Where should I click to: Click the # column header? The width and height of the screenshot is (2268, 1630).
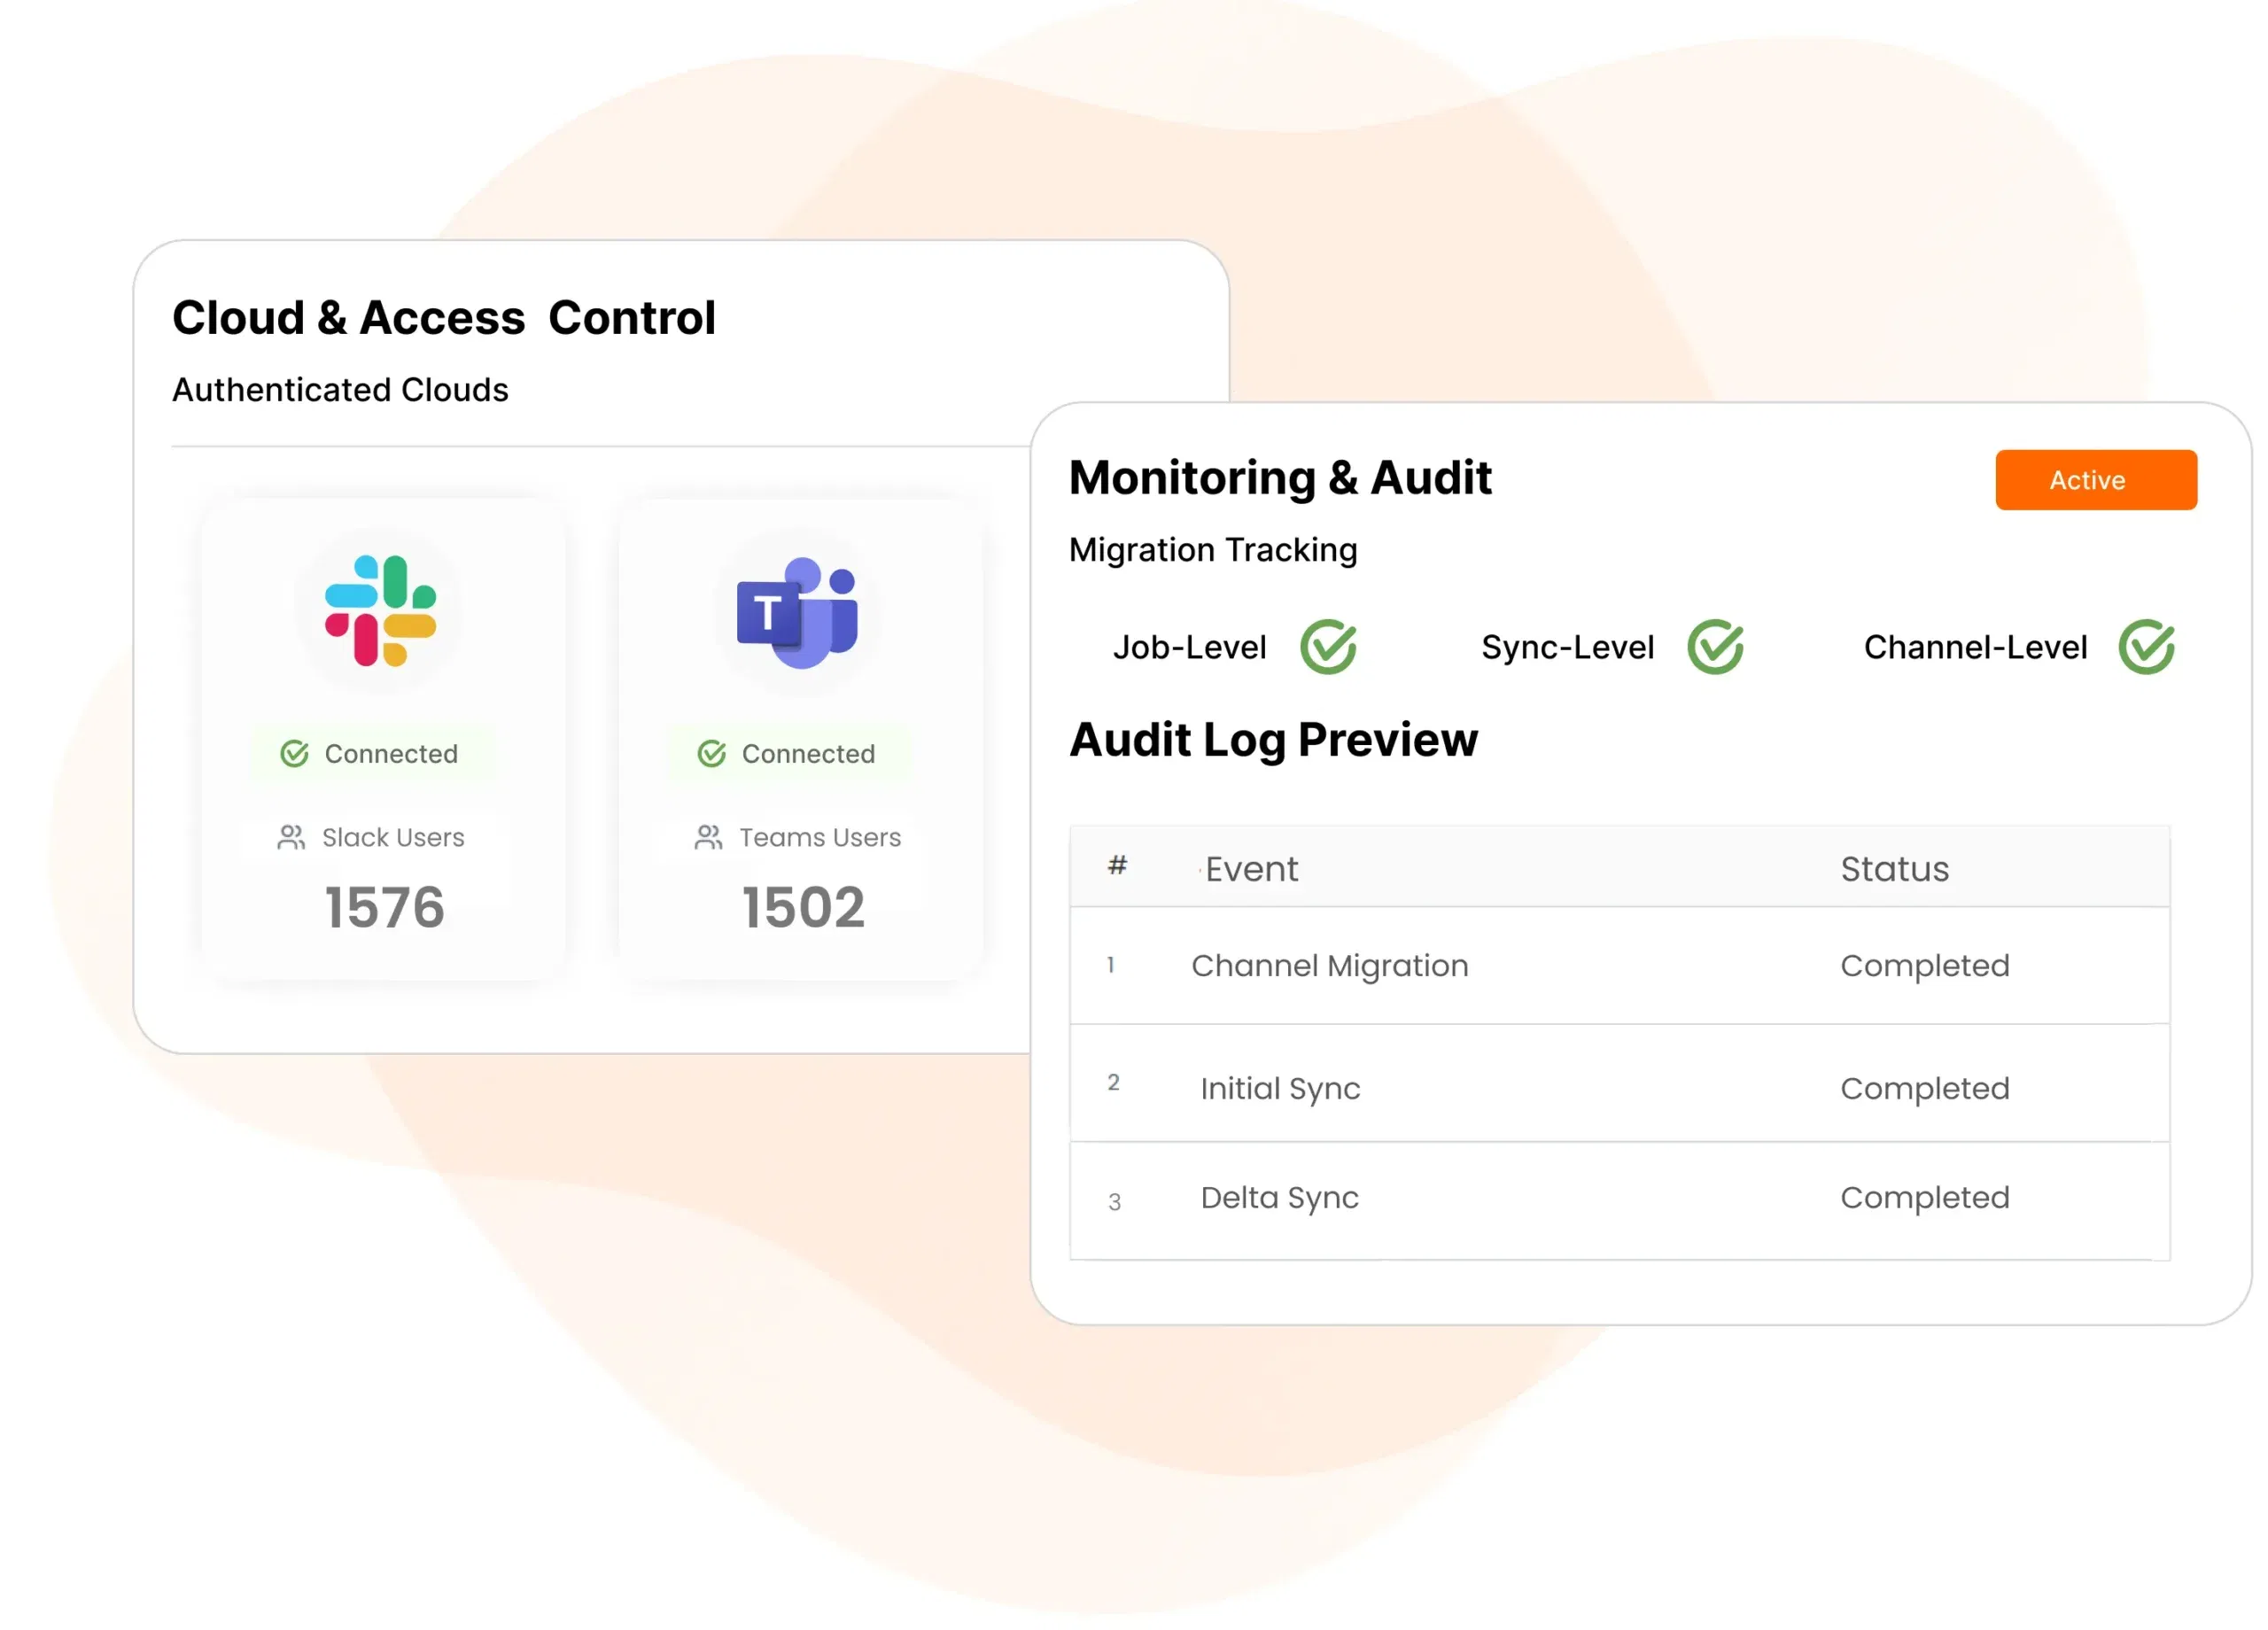[x=1117, y=866]
